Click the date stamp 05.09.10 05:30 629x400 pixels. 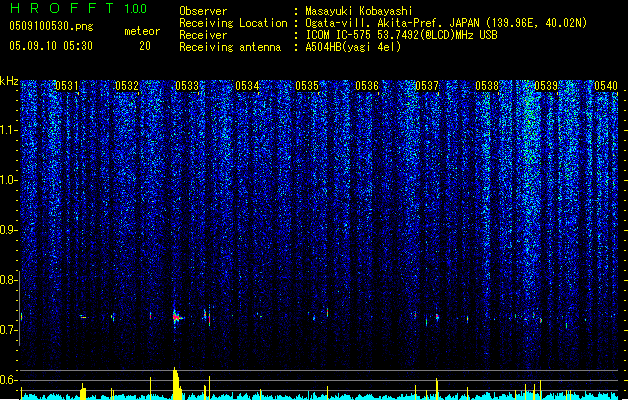point(51,46)
